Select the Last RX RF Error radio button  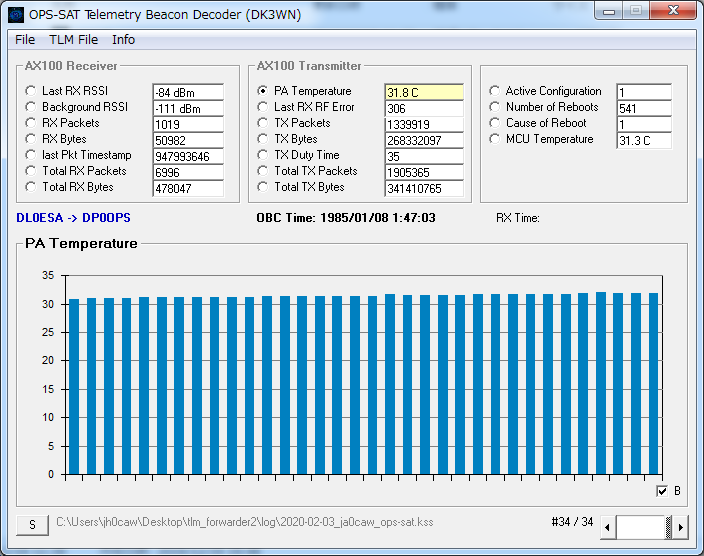[263, 107]
